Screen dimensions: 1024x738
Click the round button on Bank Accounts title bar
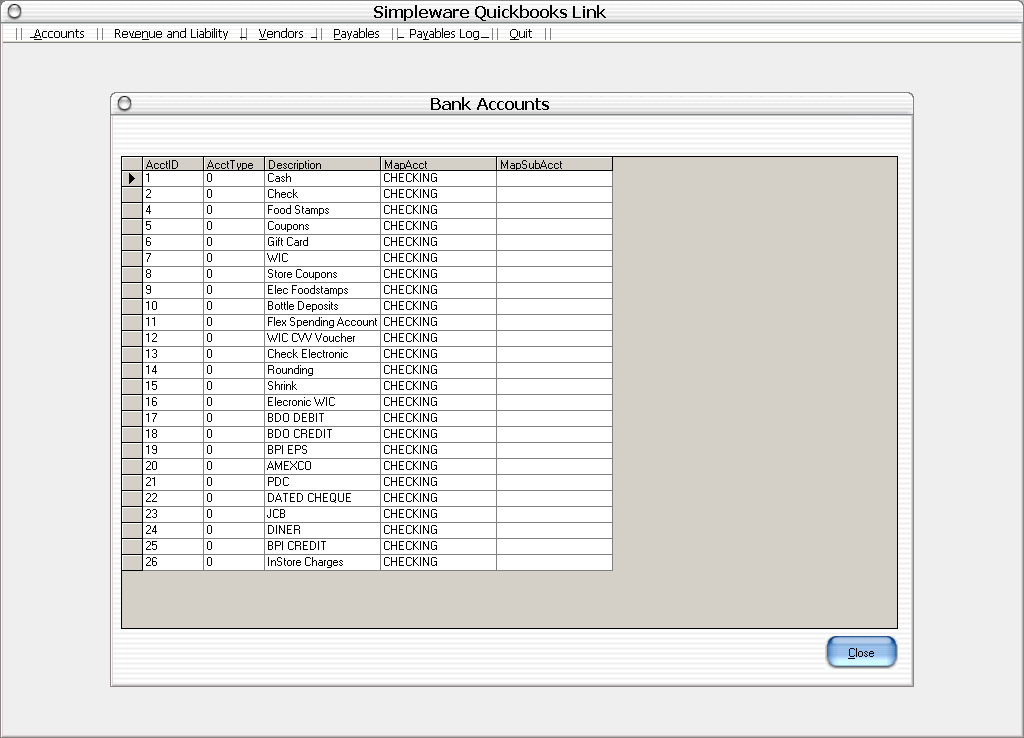(125, 103)
